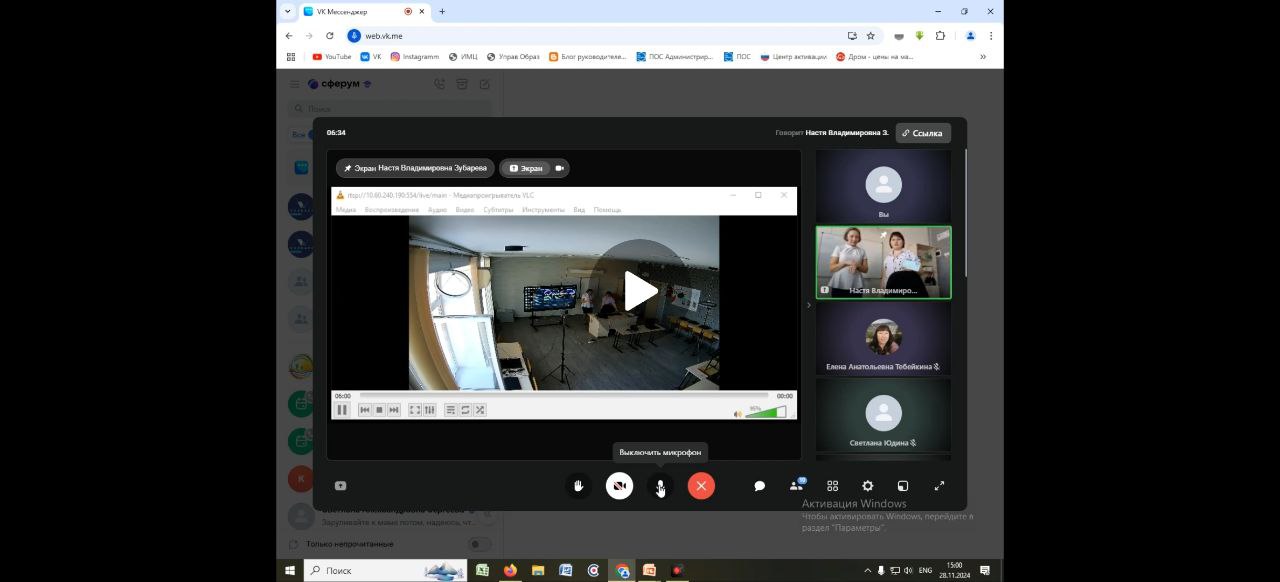1280x582 pixels.
Task: Open a new Chrome tab
Action: pyautogui.click(x=442, y=11)
